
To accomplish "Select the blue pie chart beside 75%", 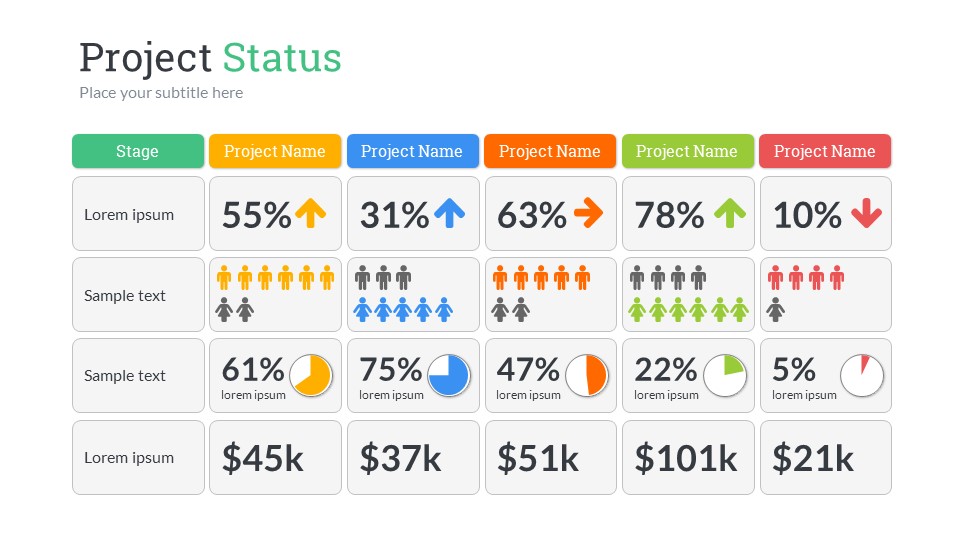I will point(449,376).
